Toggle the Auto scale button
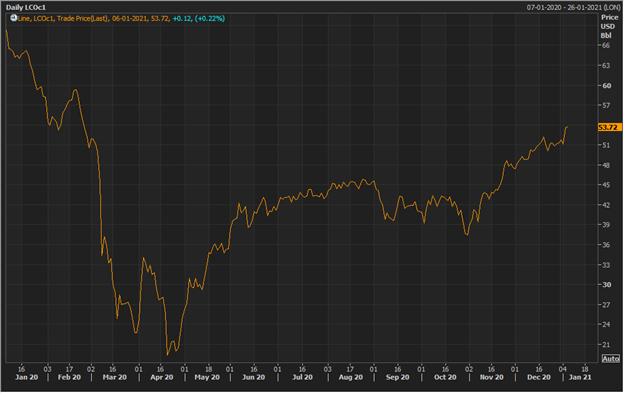Screen dimensions: 624x393 610,359
